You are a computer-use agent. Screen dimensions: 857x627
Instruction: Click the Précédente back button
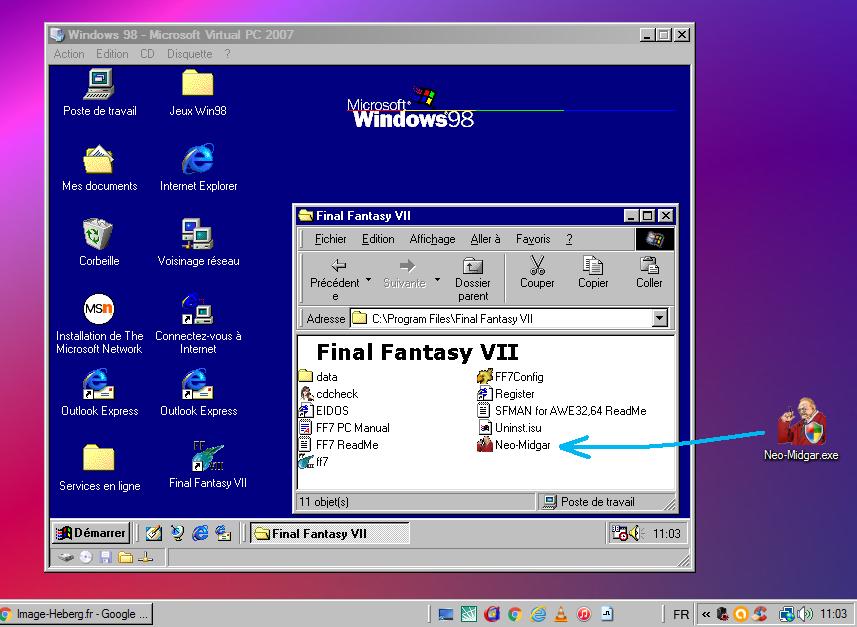click(x=334, y=279)
